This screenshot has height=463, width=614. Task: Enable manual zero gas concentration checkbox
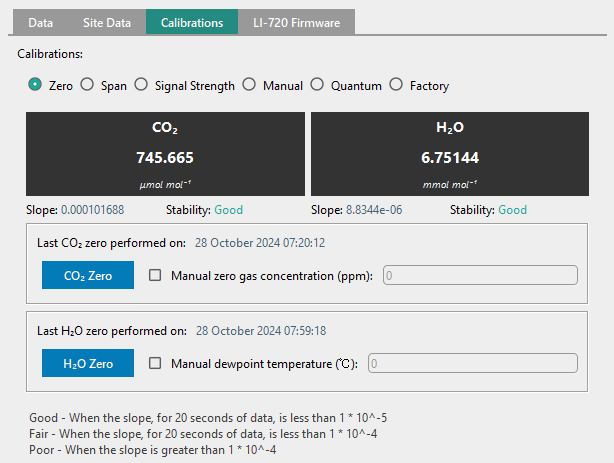click(155, 275)
